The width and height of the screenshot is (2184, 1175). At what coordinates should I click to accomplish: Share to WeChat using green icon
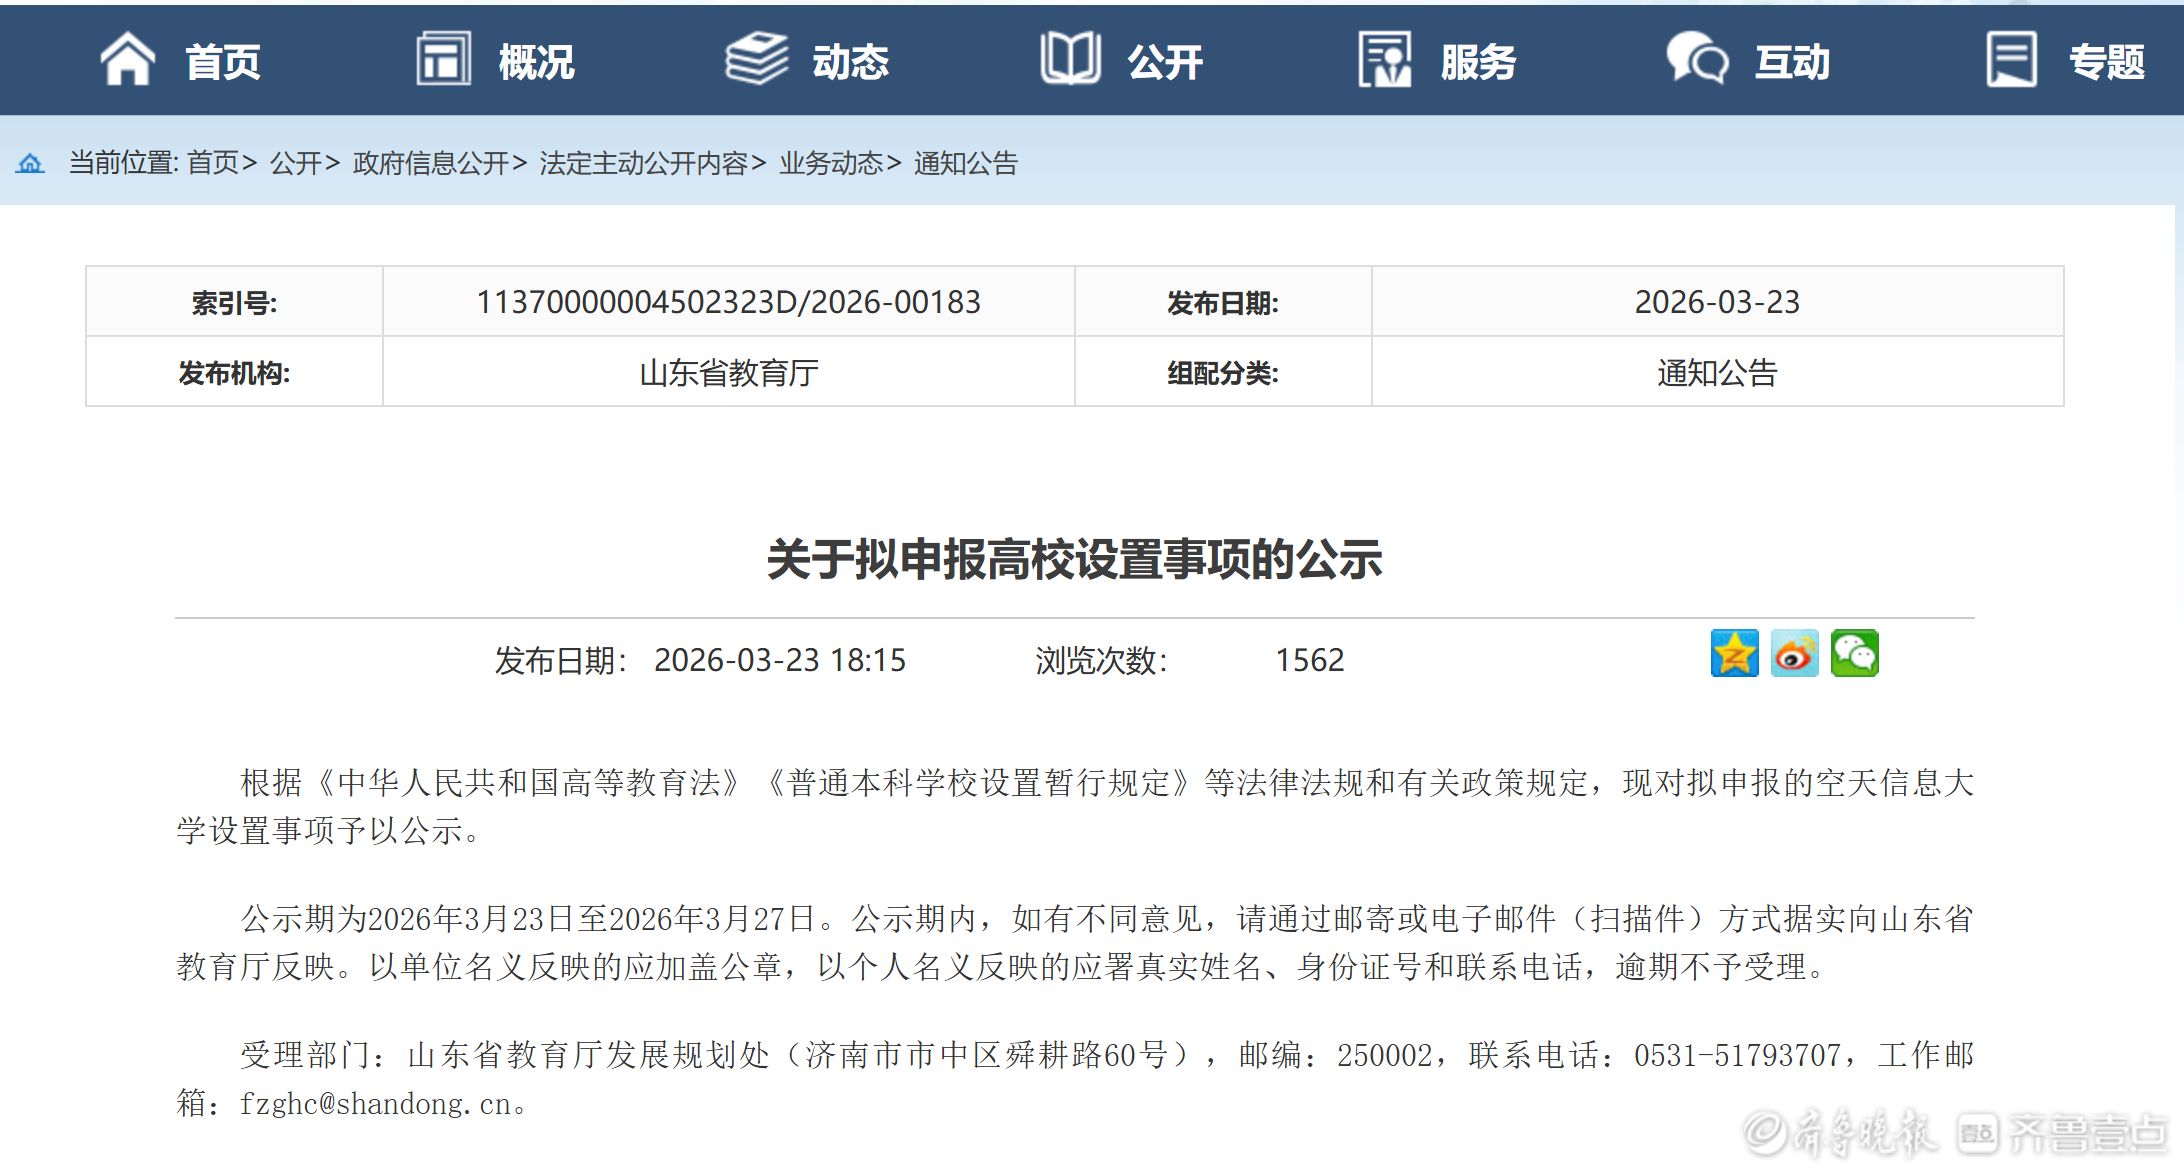click(1854, 654)
